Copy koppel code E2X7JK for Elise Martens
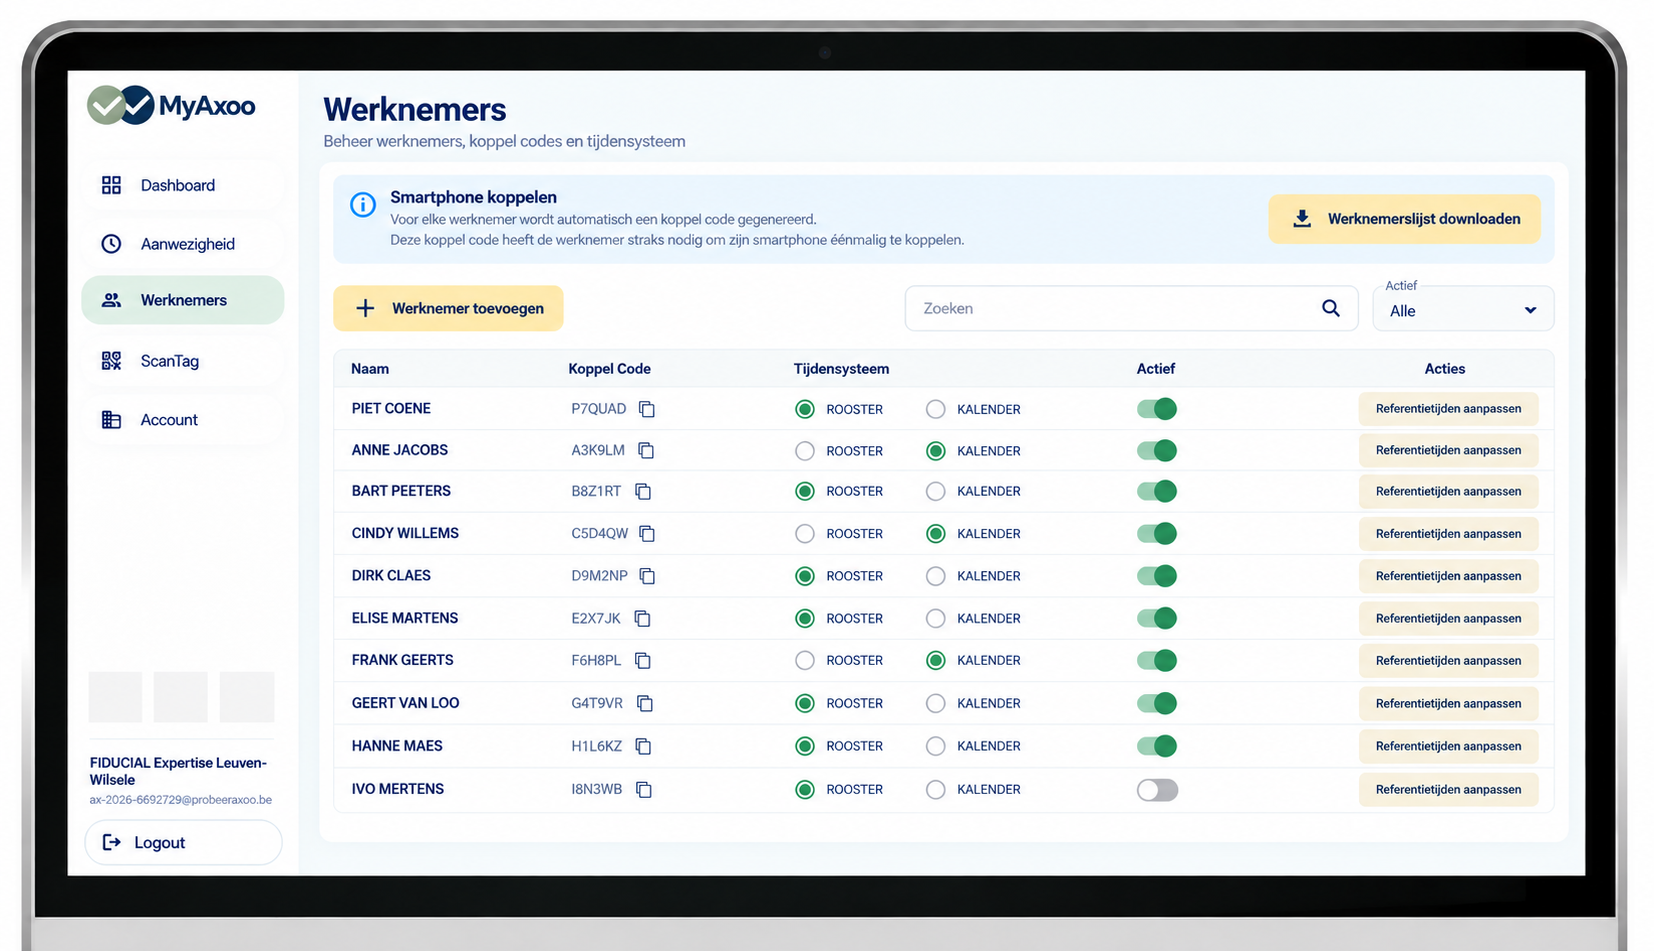The width and height of the screenshot is (1654, 951). point(642,619)
